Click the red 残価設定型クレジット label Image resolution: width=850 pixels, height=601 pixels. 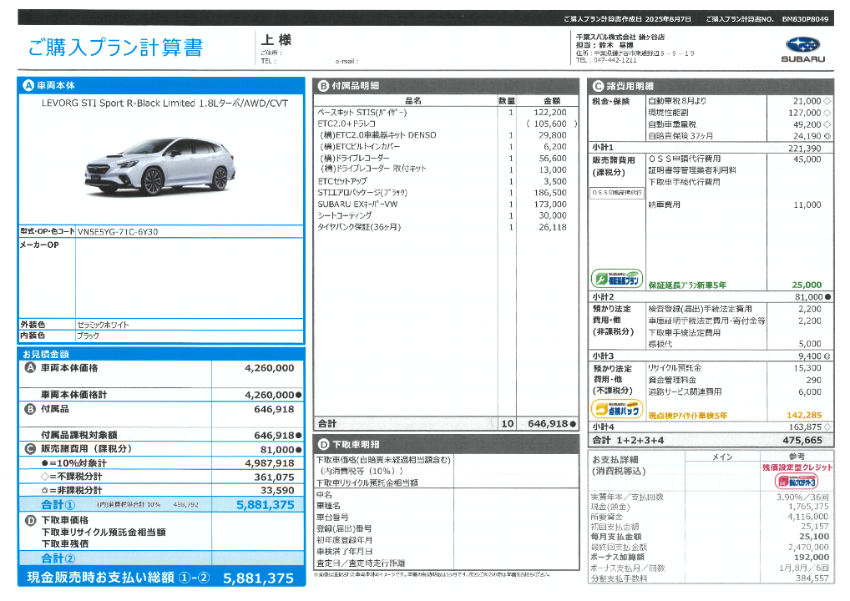pos(797,467)
